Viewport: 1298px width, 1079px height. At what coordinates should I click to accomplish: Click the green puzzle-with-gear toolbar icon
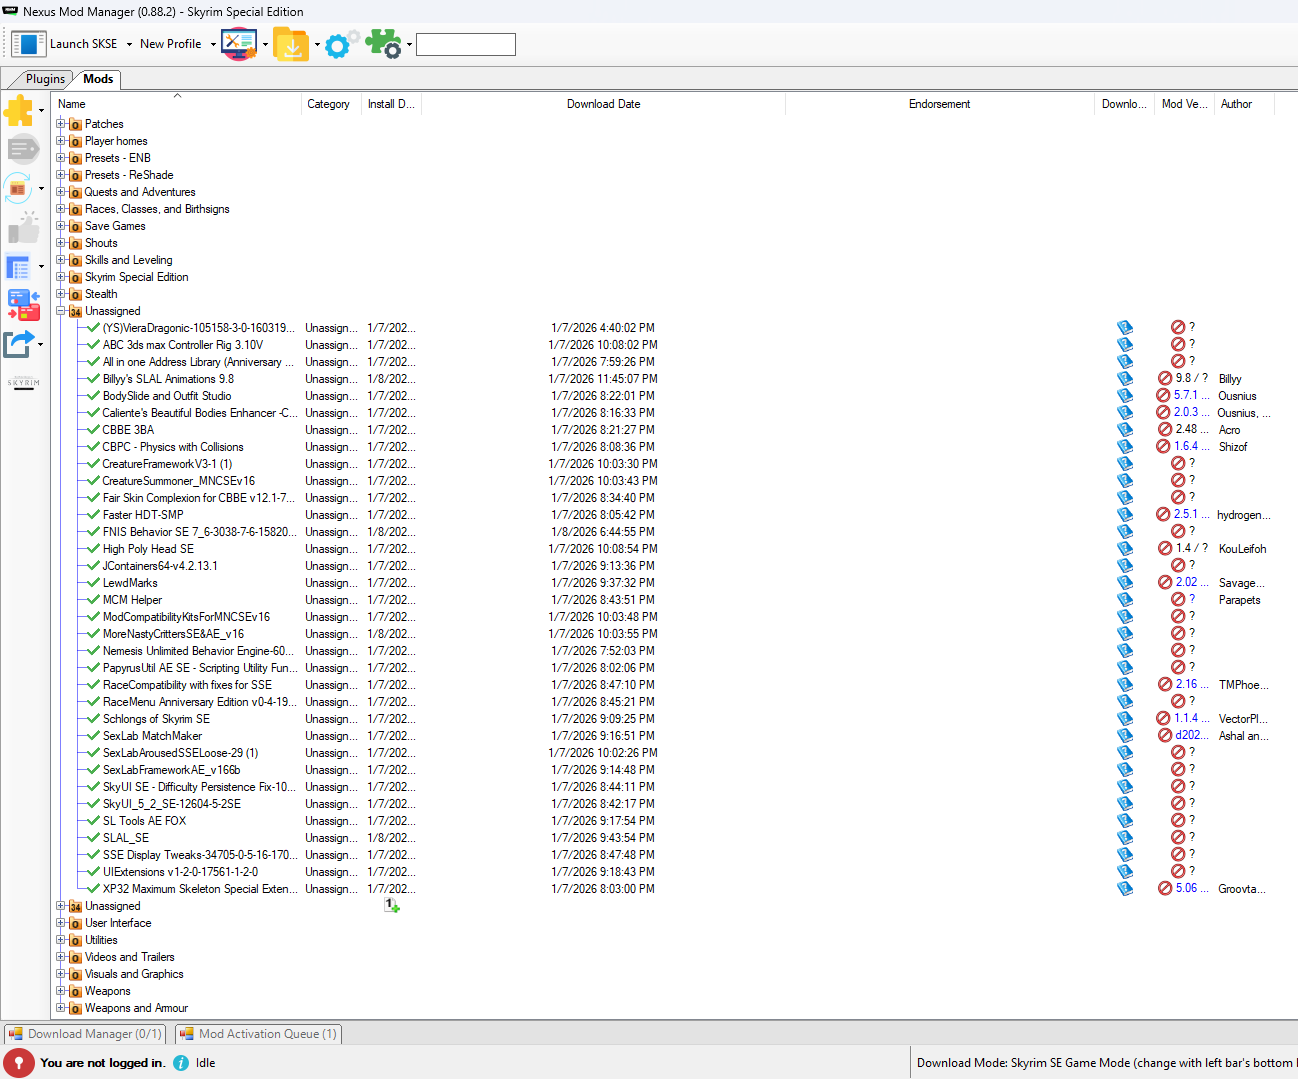click(x=384, y=44)
